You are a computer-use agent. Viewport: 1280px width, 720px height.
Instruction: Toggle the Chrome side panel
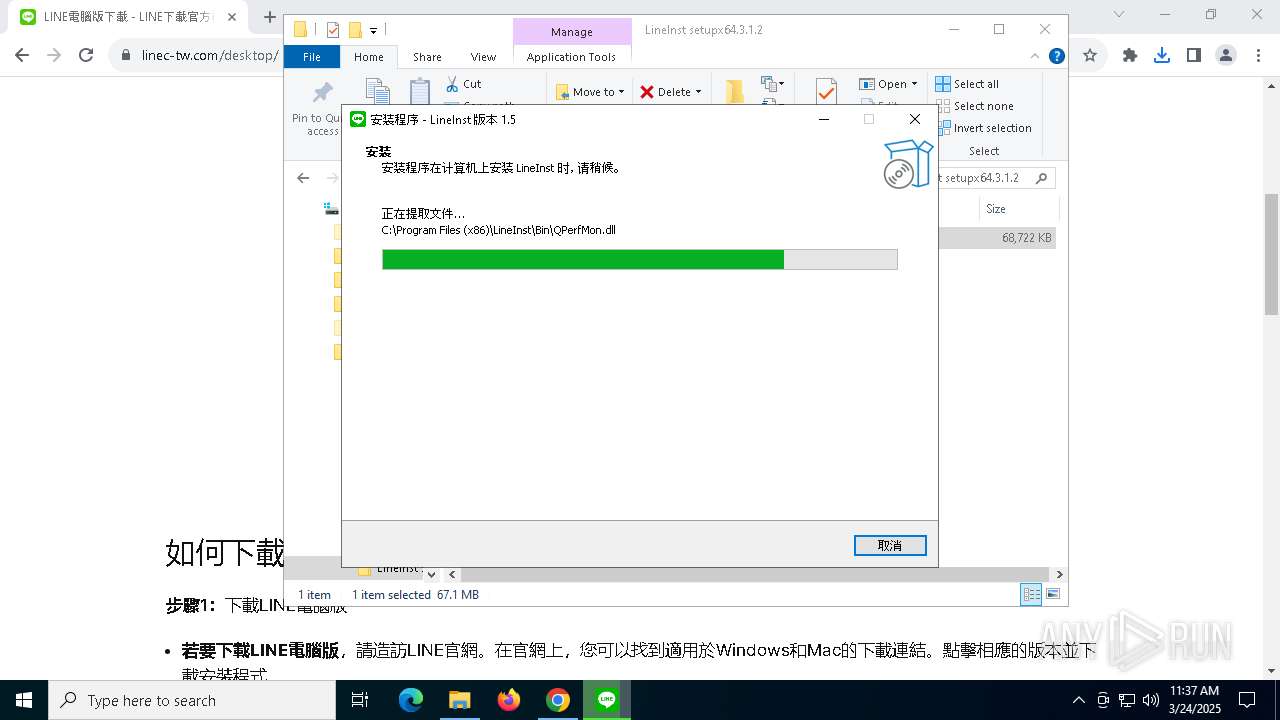(1194, 55)
